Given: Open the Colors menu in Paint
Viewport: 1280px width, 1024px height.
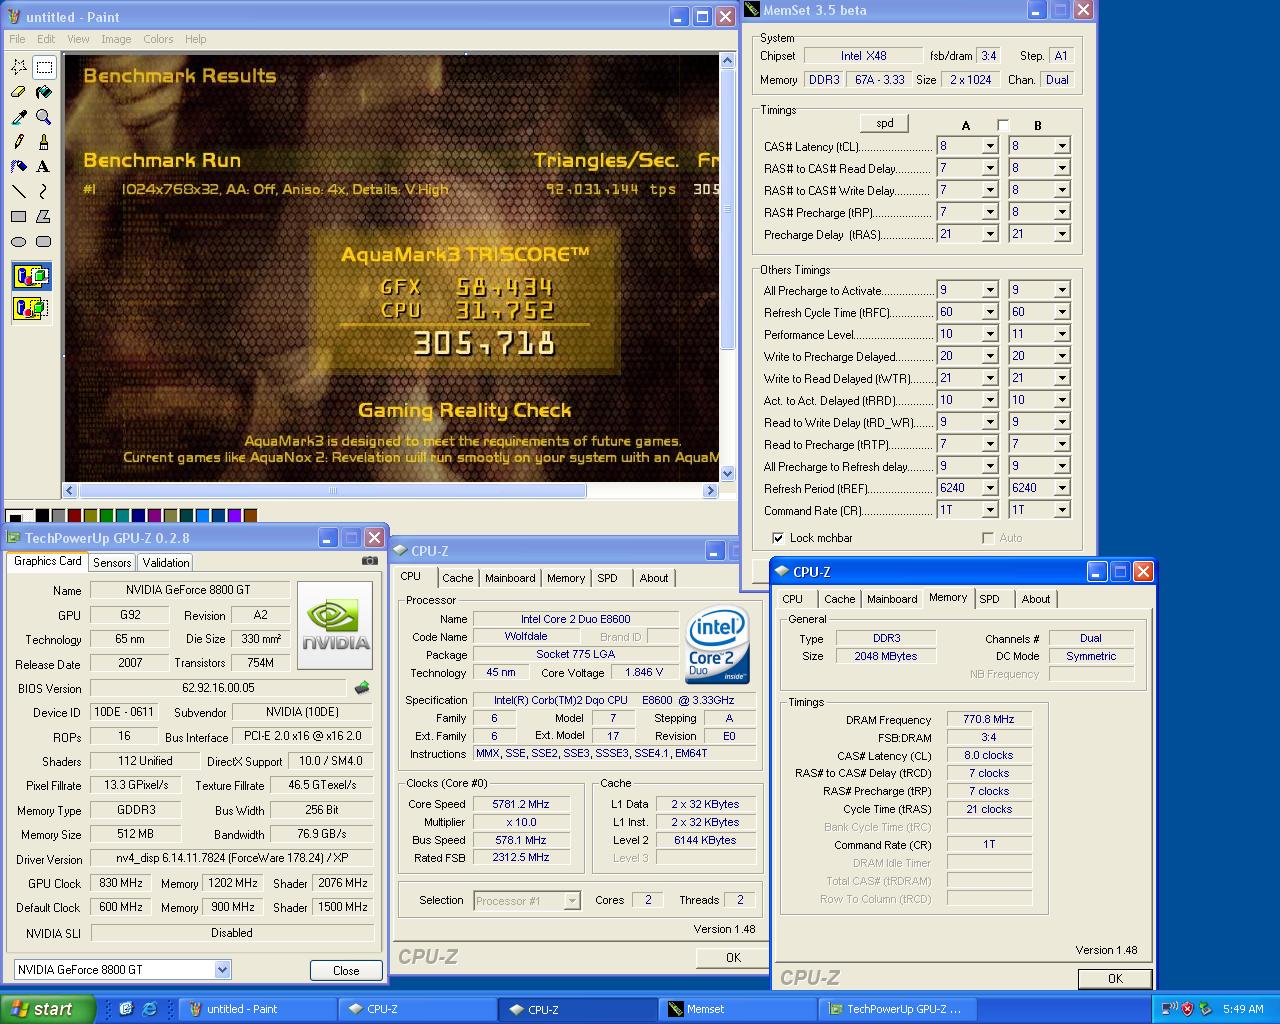Looking at the screenshot, I should click(x=158, y=39).
